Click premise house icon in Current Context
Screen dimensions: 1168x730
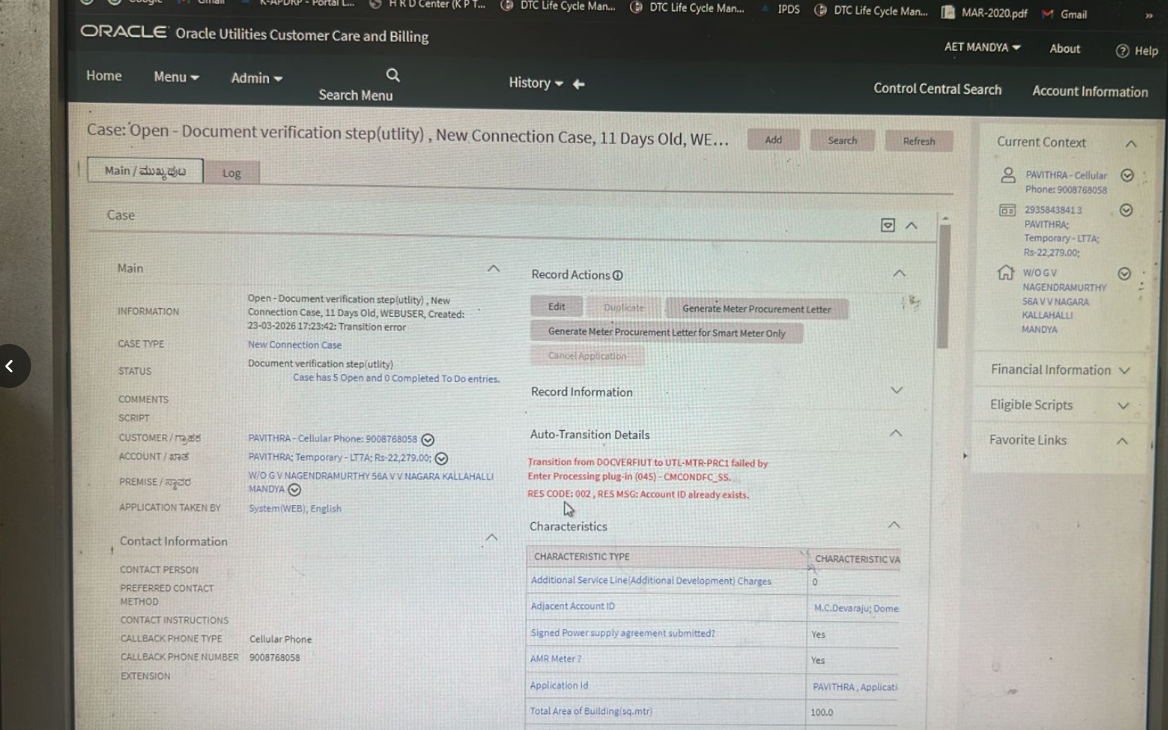coord(1006,273)
